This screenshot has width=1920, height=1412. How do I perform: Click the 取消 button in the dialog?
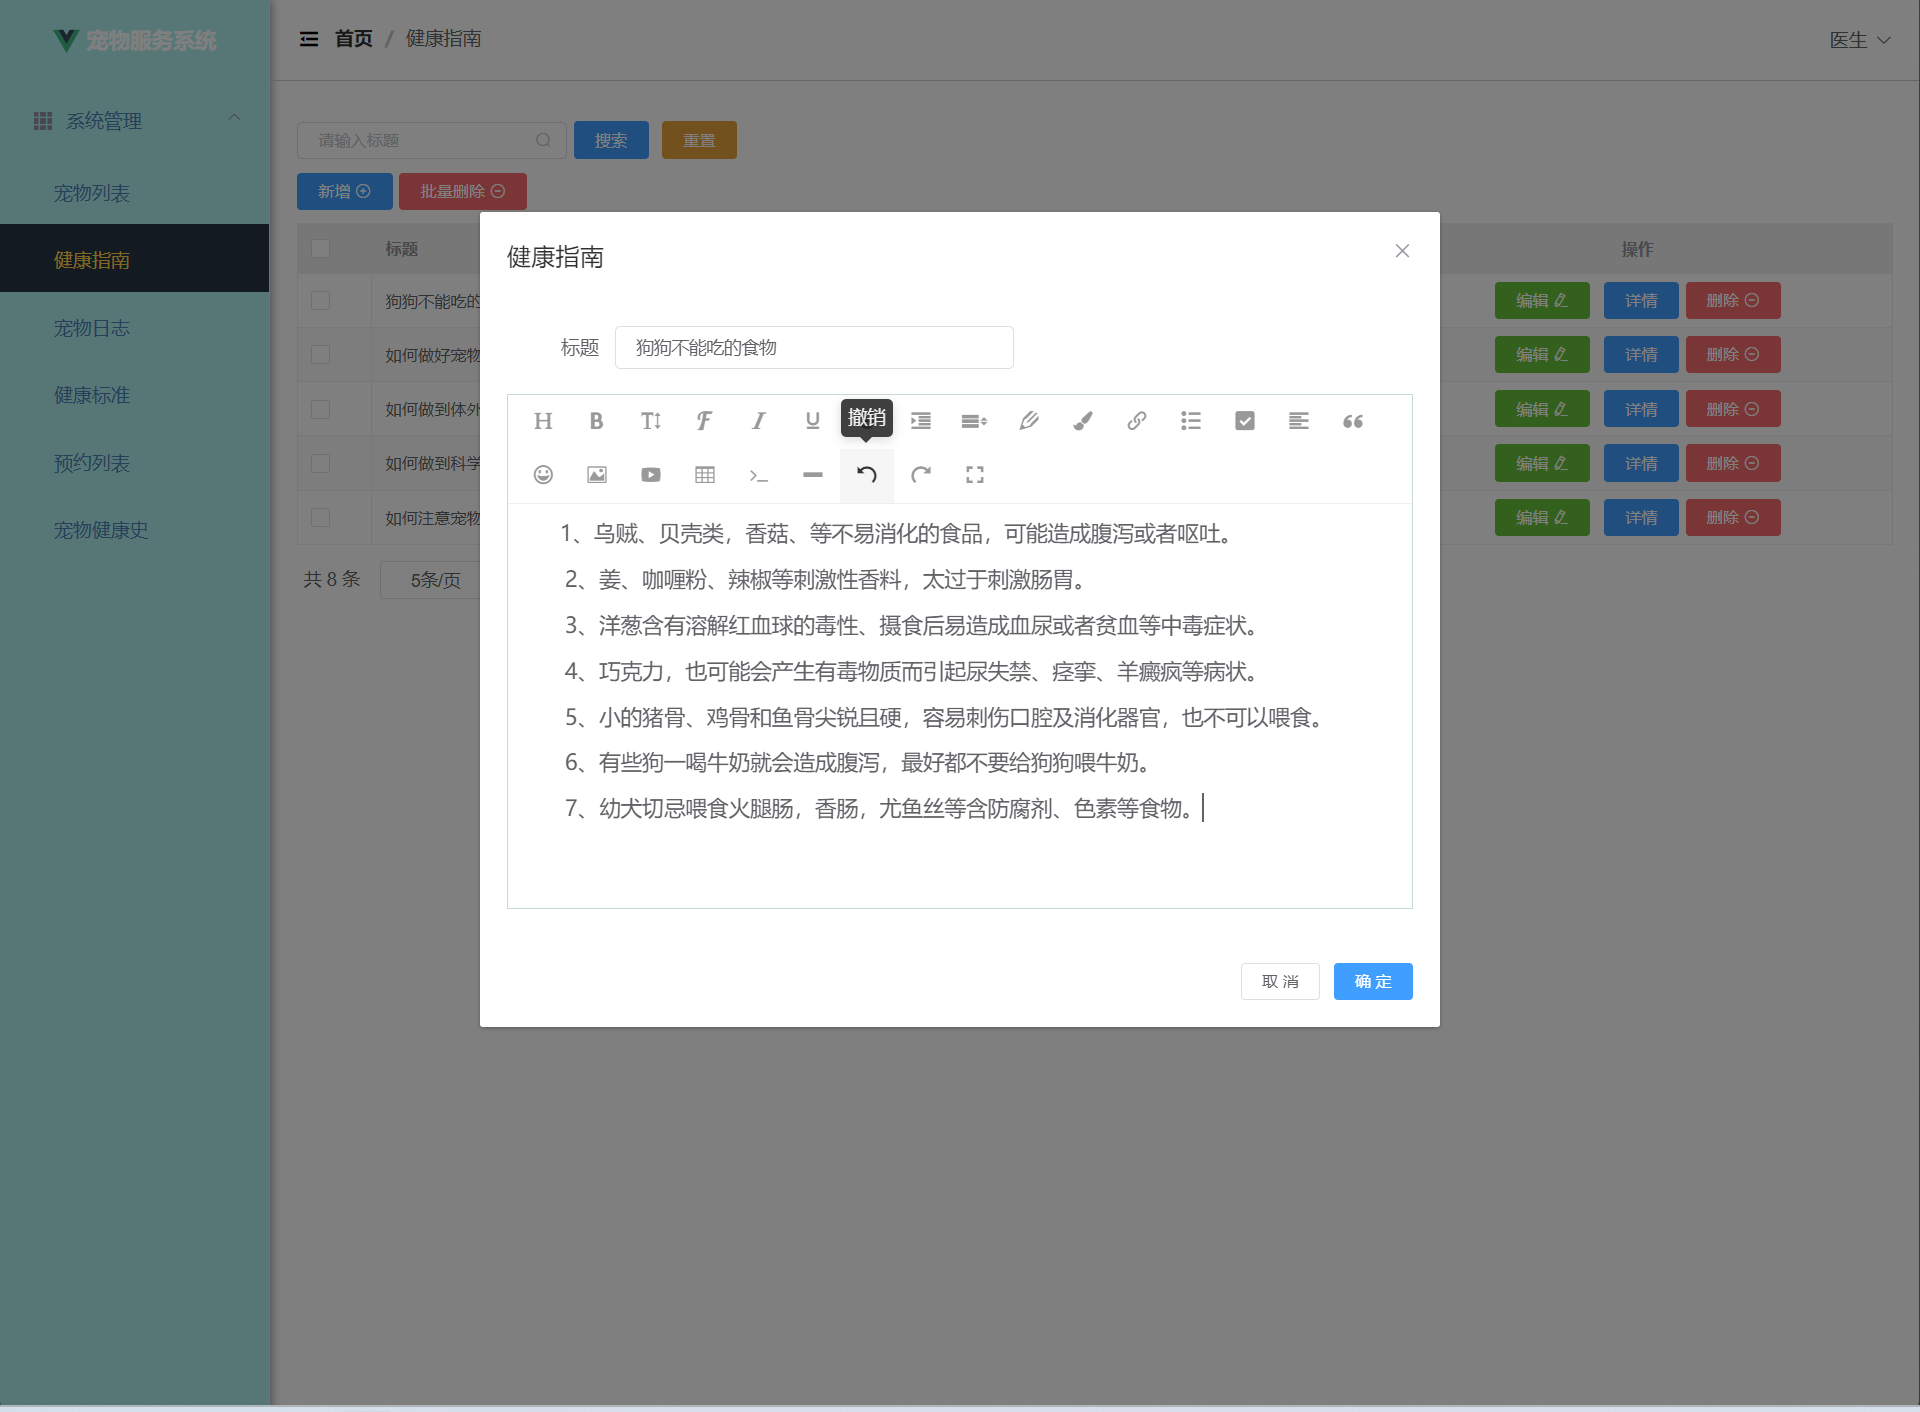pyautogui.click(x=1279, y=981)
